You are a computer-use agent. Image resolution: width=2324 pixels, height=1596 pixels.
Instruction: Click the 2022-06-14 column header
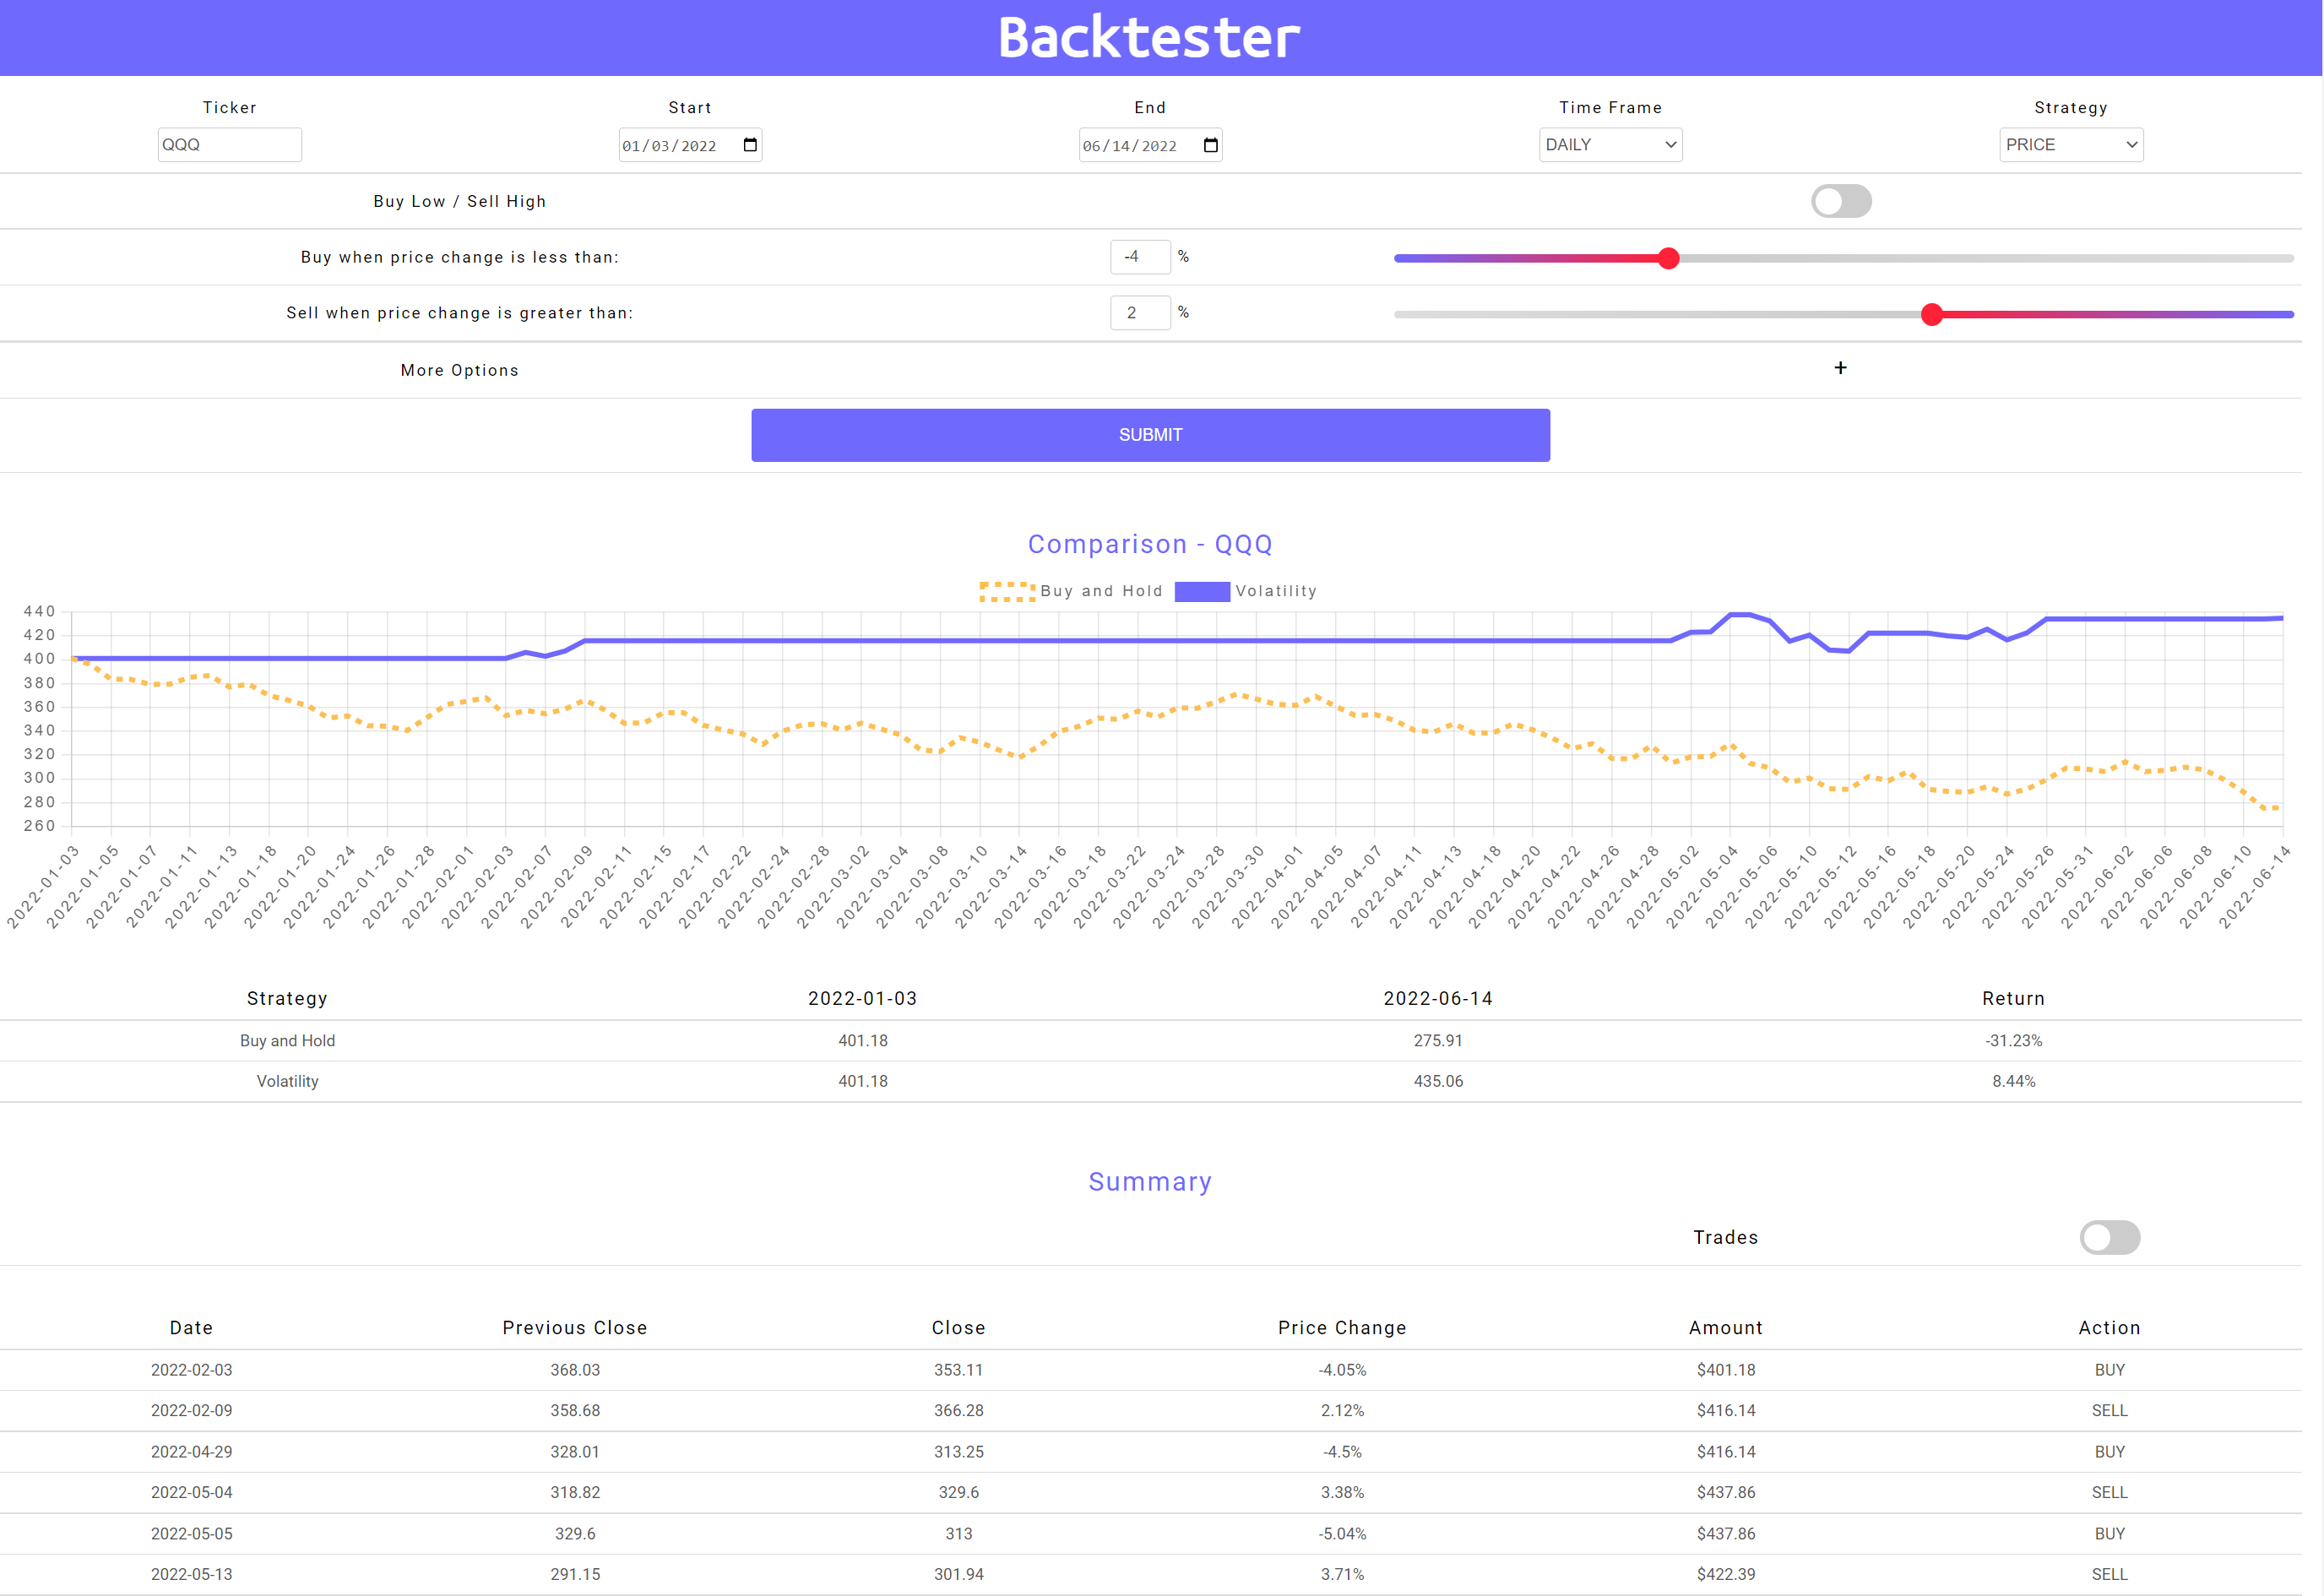[x=1438, y=999]
